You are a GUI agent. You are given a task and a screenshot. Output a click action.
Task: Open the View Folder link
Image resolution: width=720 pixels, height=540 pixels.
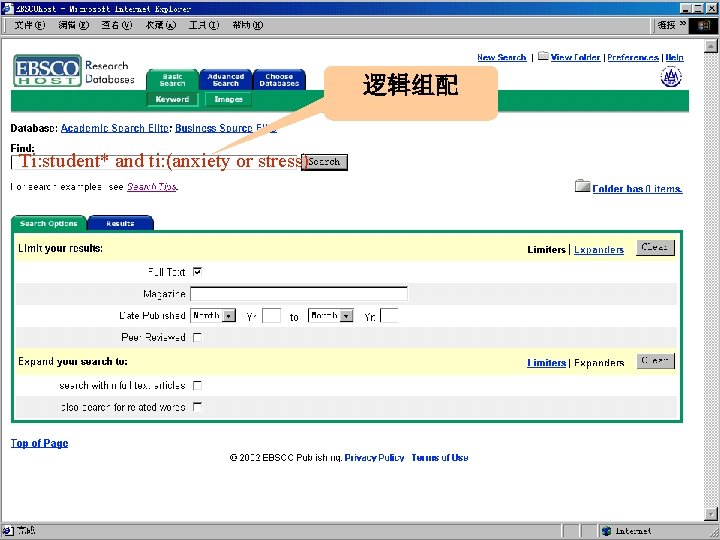click(575, 57)
